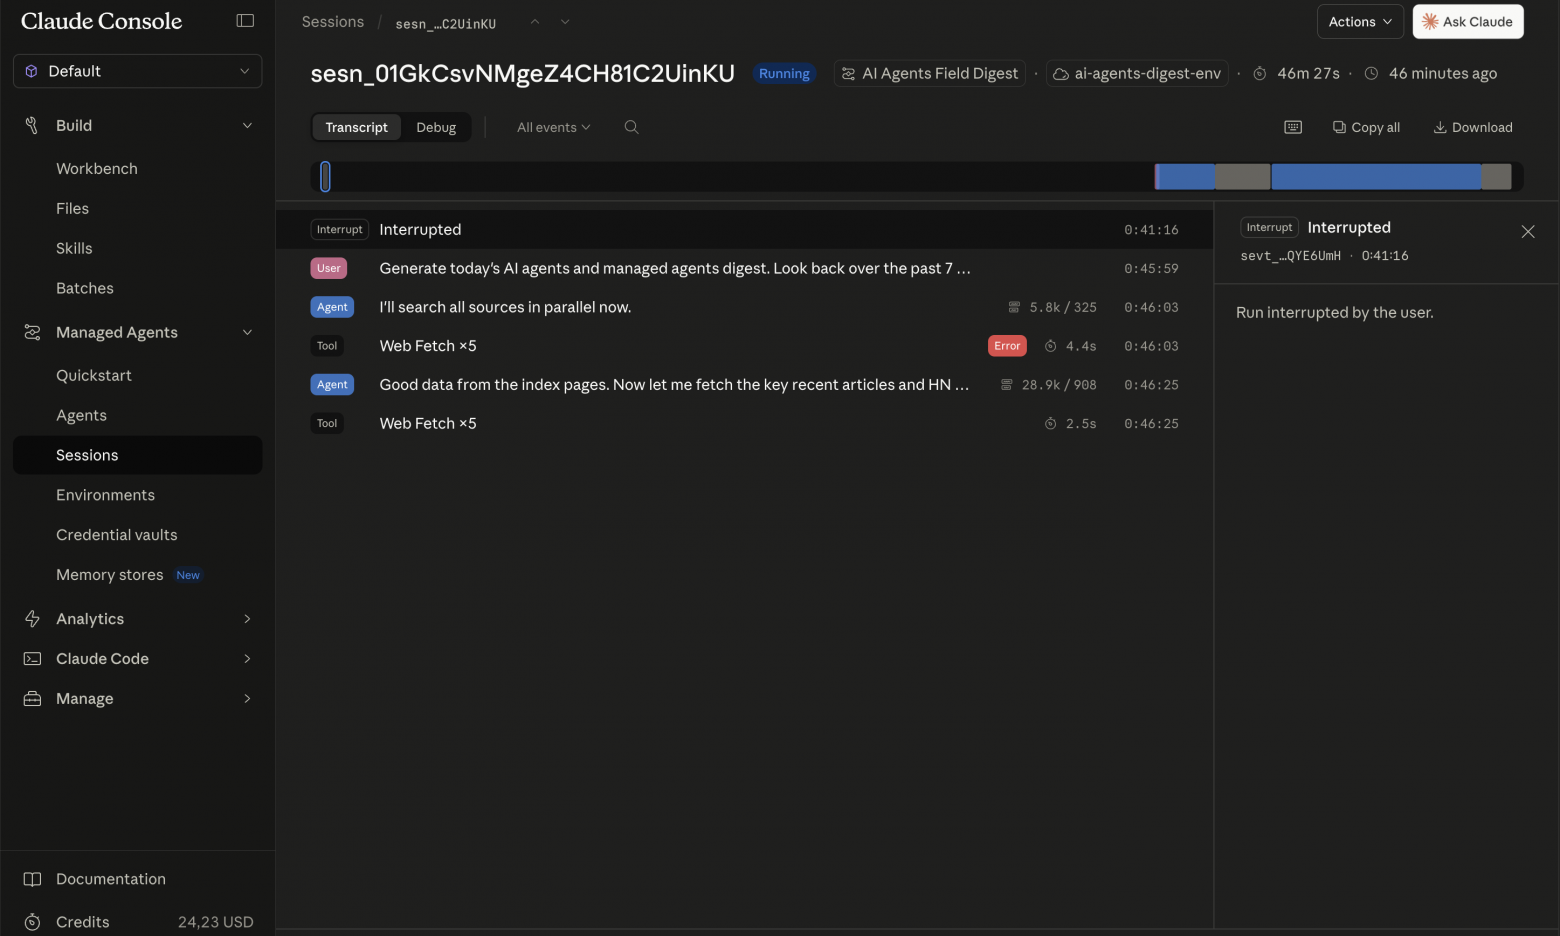Click the timeline position handle
This screenshot has height=936, width=1560.
click(x=325, y=177)
